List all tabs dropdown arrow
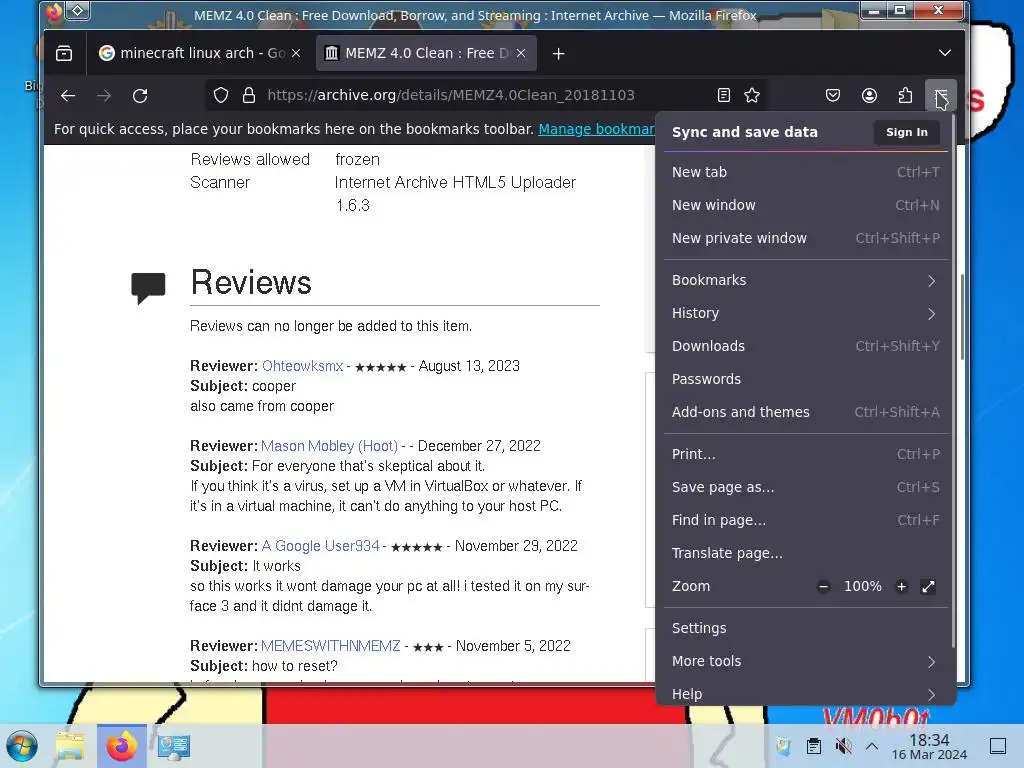 click(x=944, y=53)
